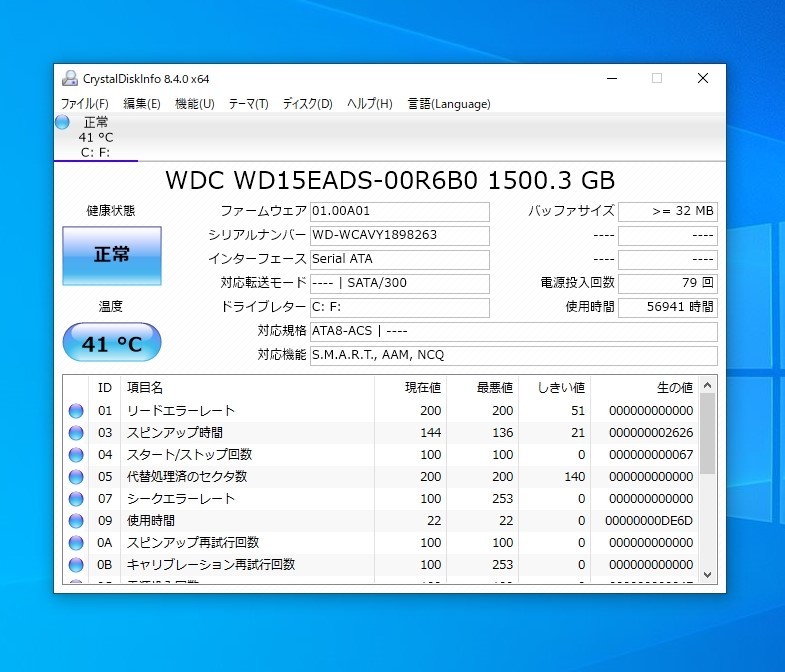This screenshot has height=672, width=785.
Task: Click status icon for リードエラーレート row
Action: tap(76, 411)
